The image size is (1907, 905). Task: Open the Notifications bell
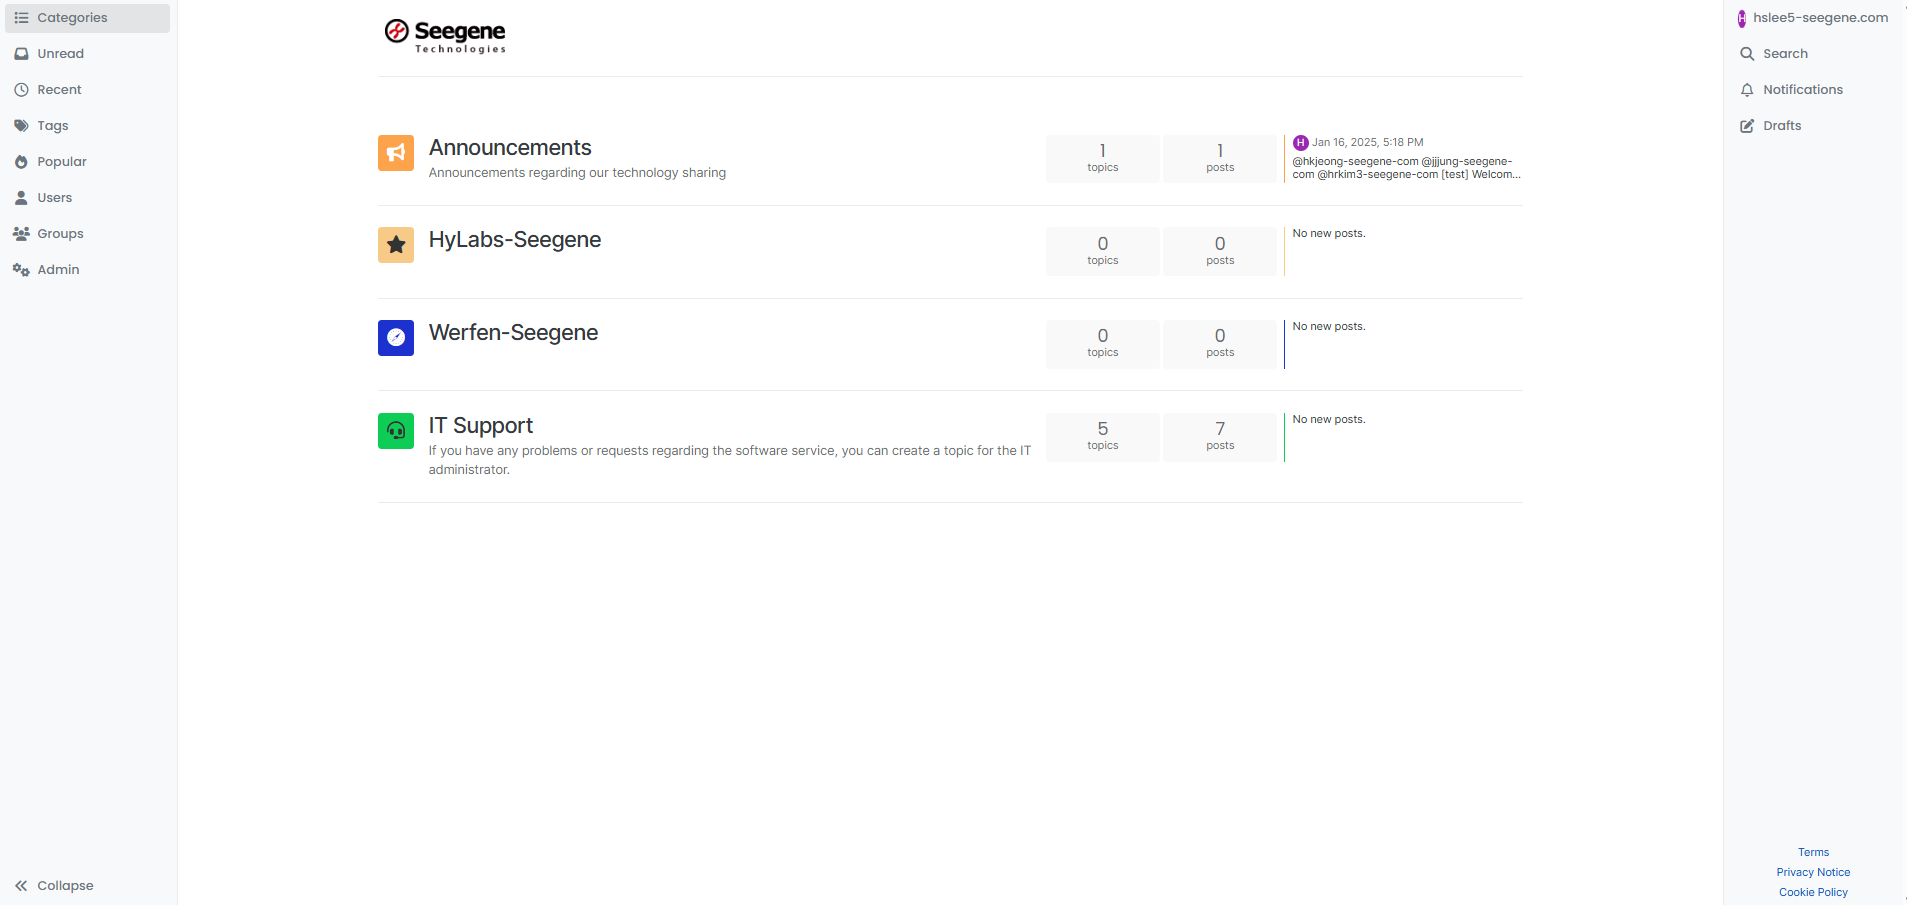point(1801,90)
